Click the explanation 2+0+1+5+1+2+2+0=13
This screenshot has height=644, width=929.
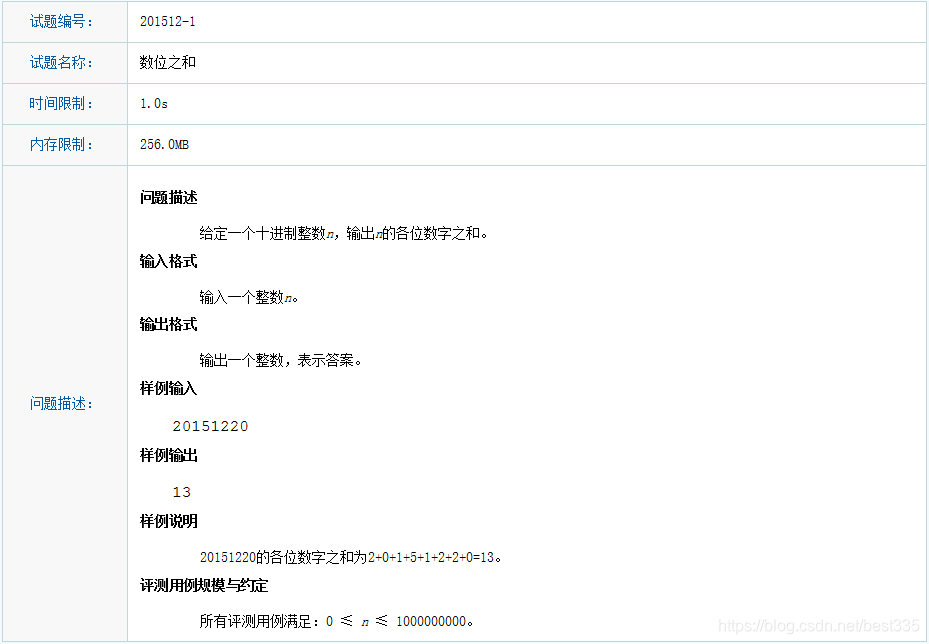pos(351,558)
